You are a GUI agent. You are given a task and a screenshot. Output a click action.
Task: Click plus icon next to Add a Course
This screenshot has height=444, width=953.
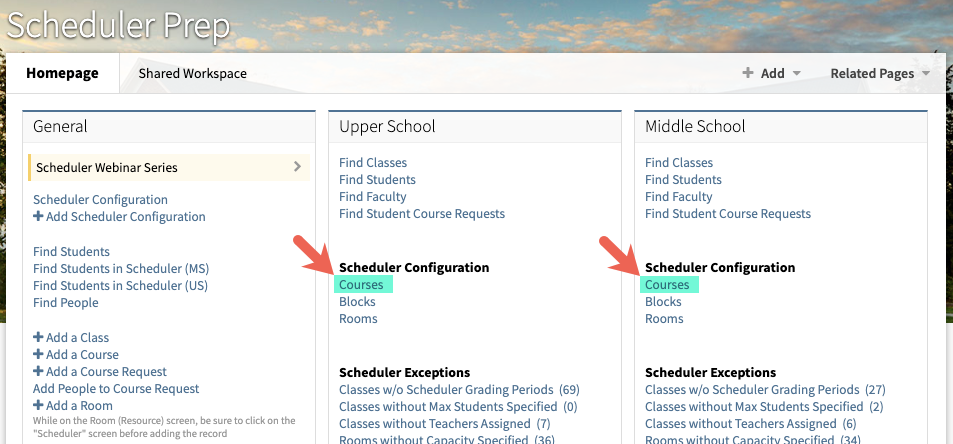38,355
